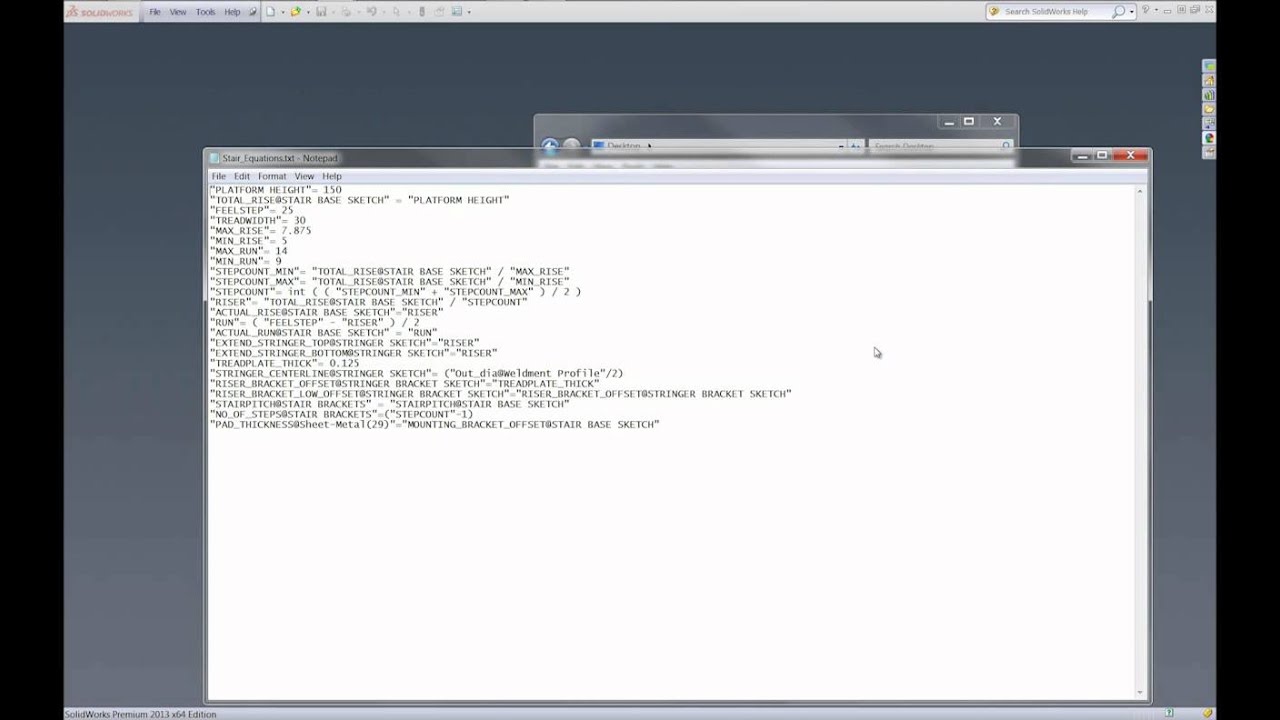This screenshot has width=1280, height=720.
Task: Click Notepad vertical scrollbar up arrow
Action: pyautogui.click(x=1141, y=190)
